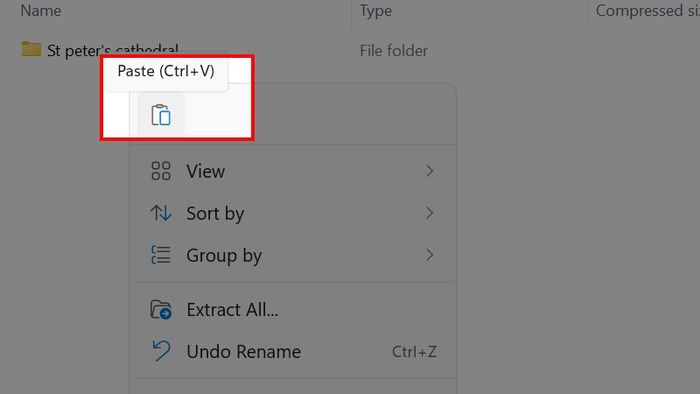Image resolution: width=700 pixels, height=394 pixels.
Task: Click the Paste clipboard icon
Action: 161,115
